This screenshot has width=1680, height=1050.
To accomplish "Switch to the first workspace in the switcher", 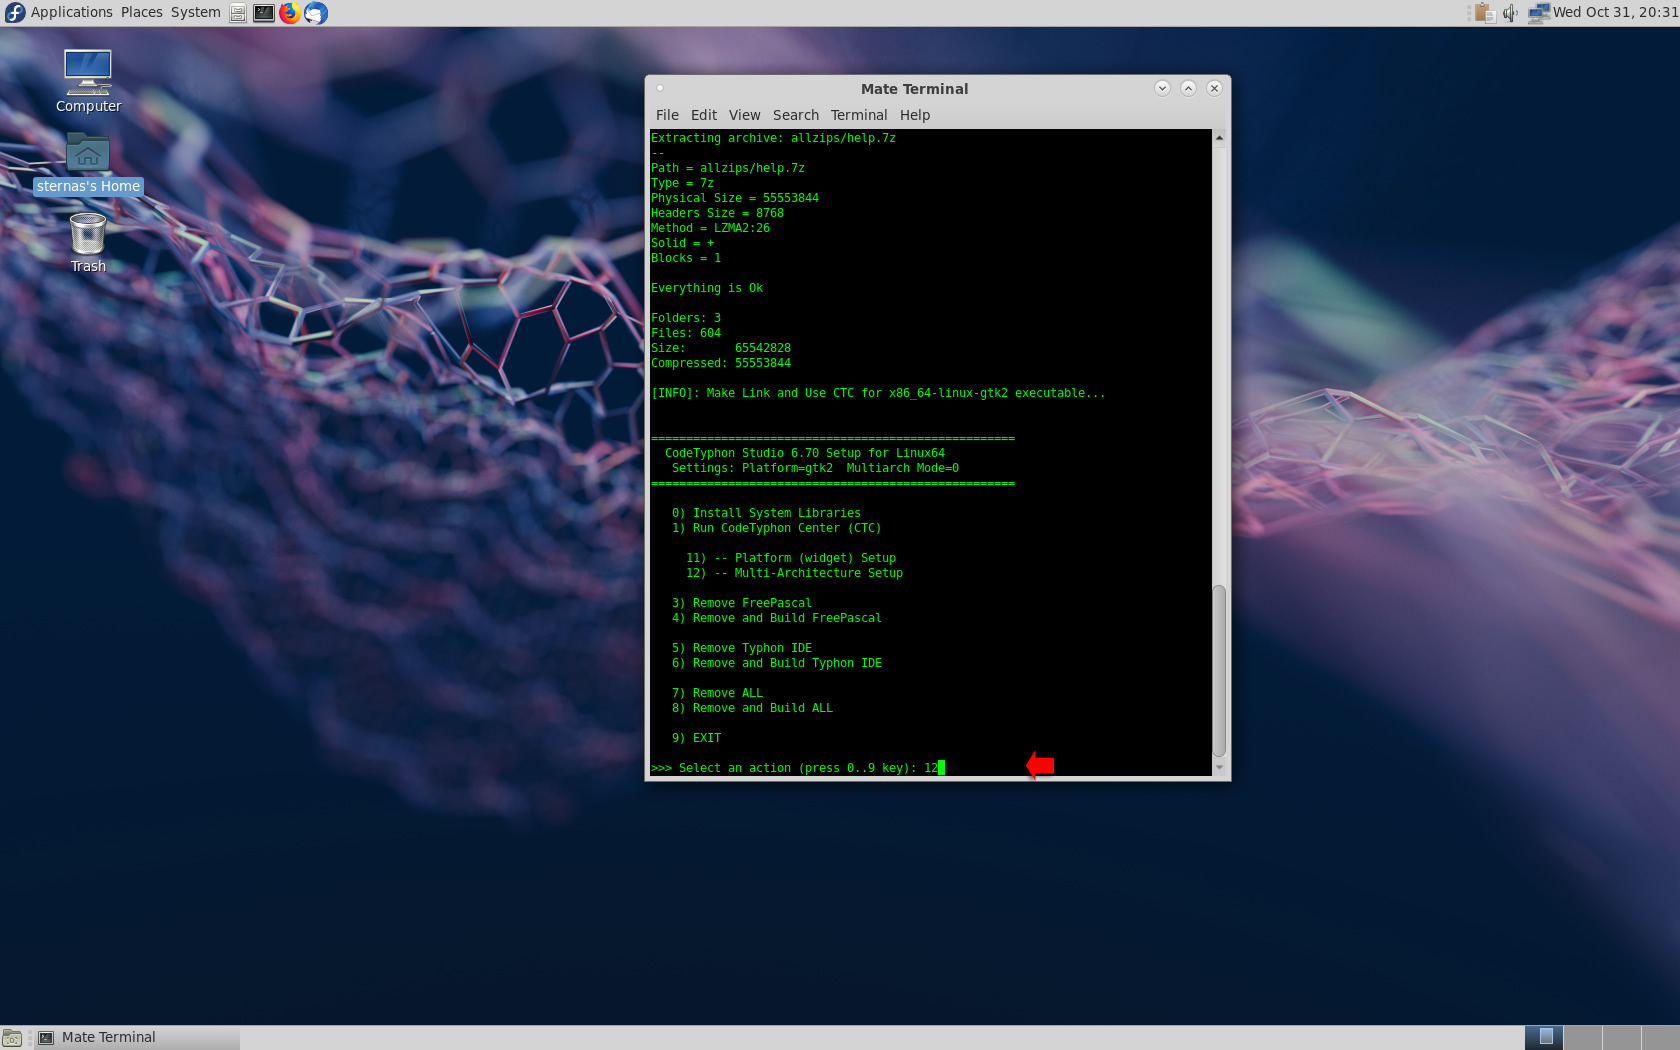I will coord(1544,1038).
